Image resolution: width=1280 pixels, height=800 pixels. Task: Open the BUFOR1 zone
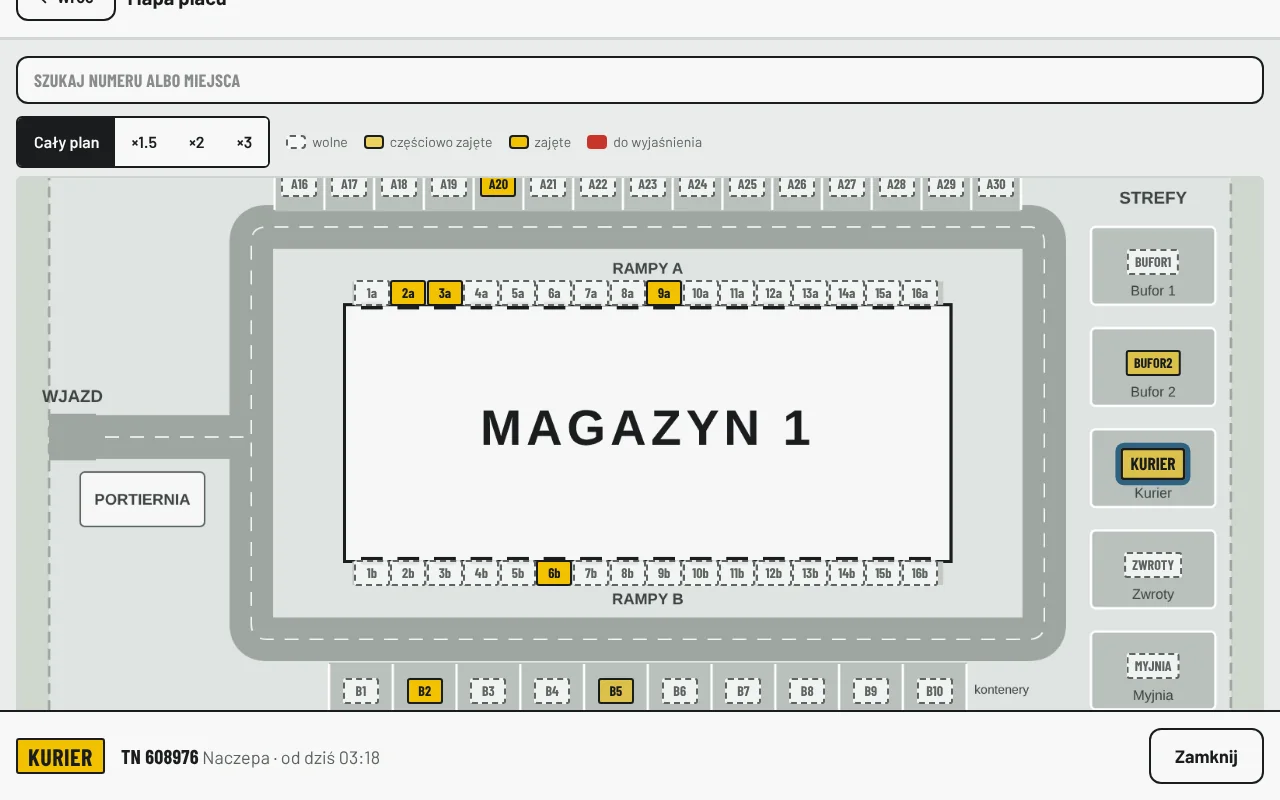point(1153,263)
